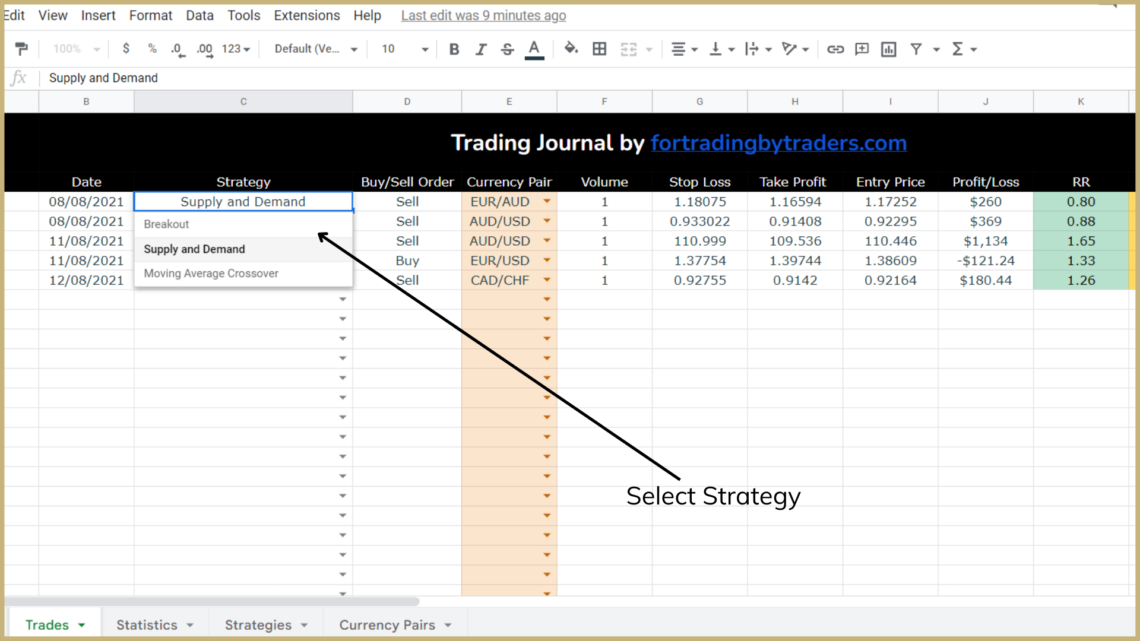The height and width of the screenshot is (641, 1140).
Task: View version history via last edit link
Action: [x=483, y=15]
